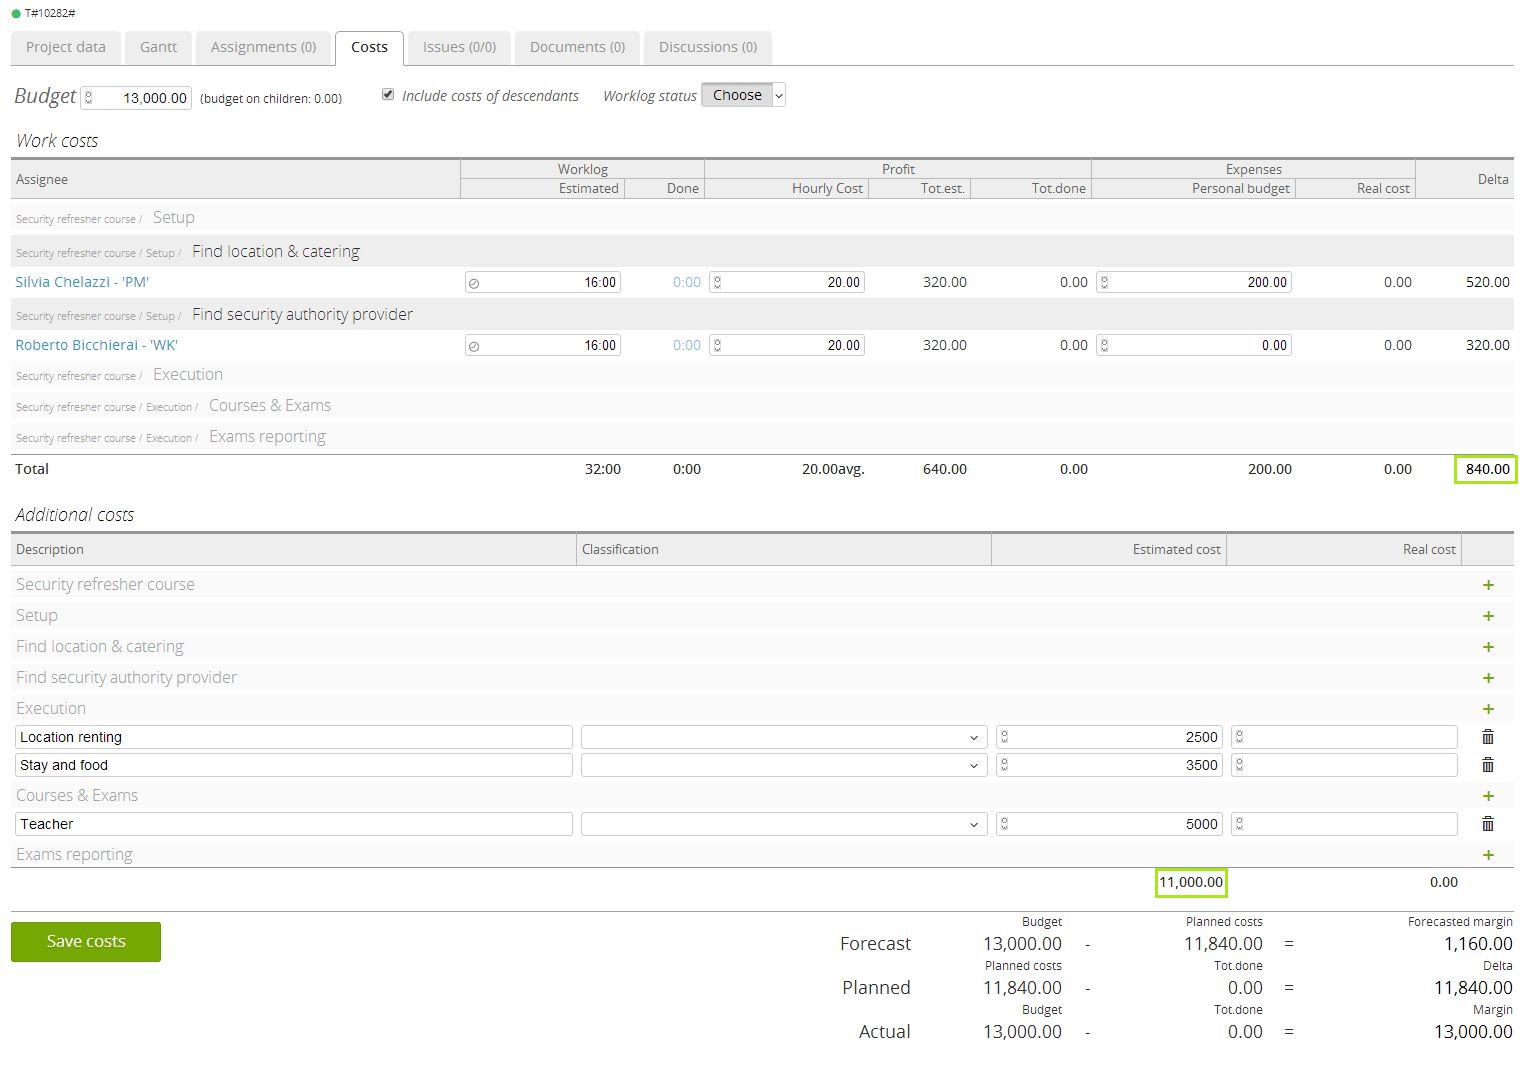Open the Assignments (0) tab
Image resolution: width=1537 pixels, height=1065 pixels.
click(264, 47)
